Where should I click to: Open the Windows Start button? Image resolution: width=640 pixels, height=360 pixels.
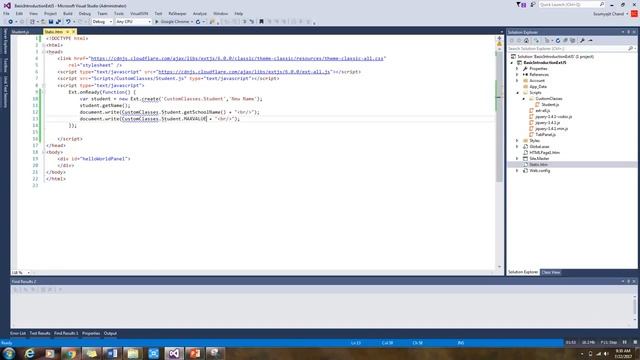9,353
